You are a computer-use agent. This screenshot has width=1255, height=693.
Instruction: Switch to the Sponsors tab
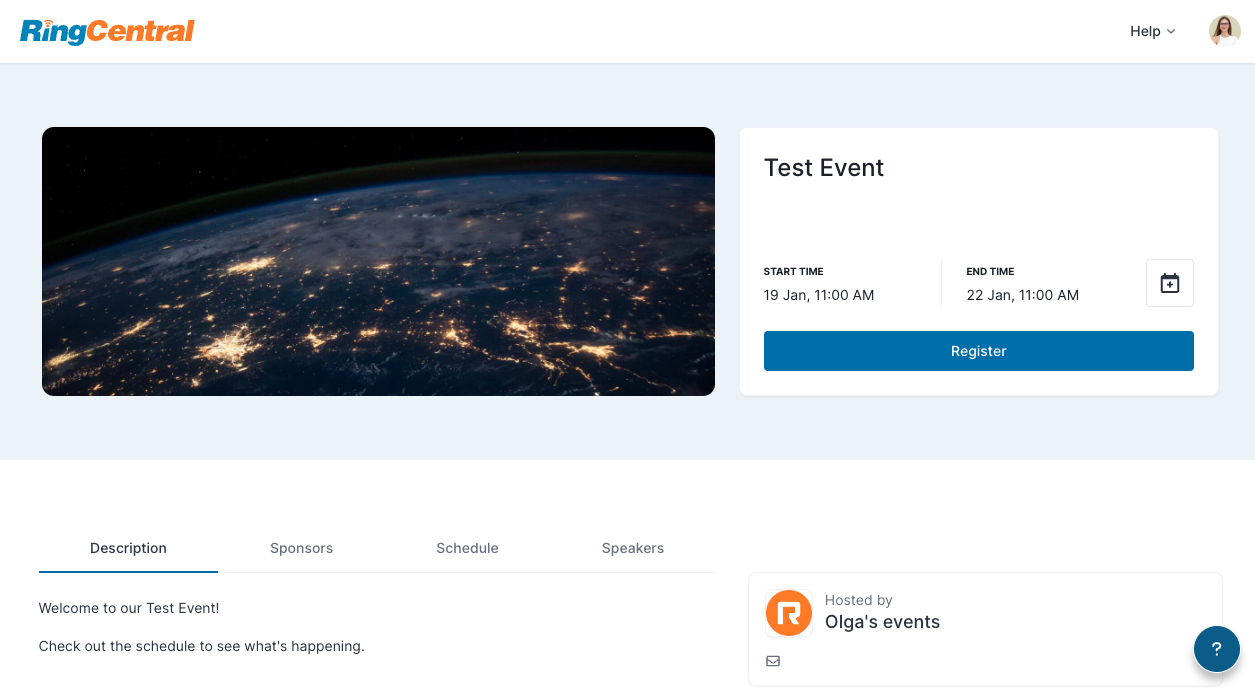point(301,548)
